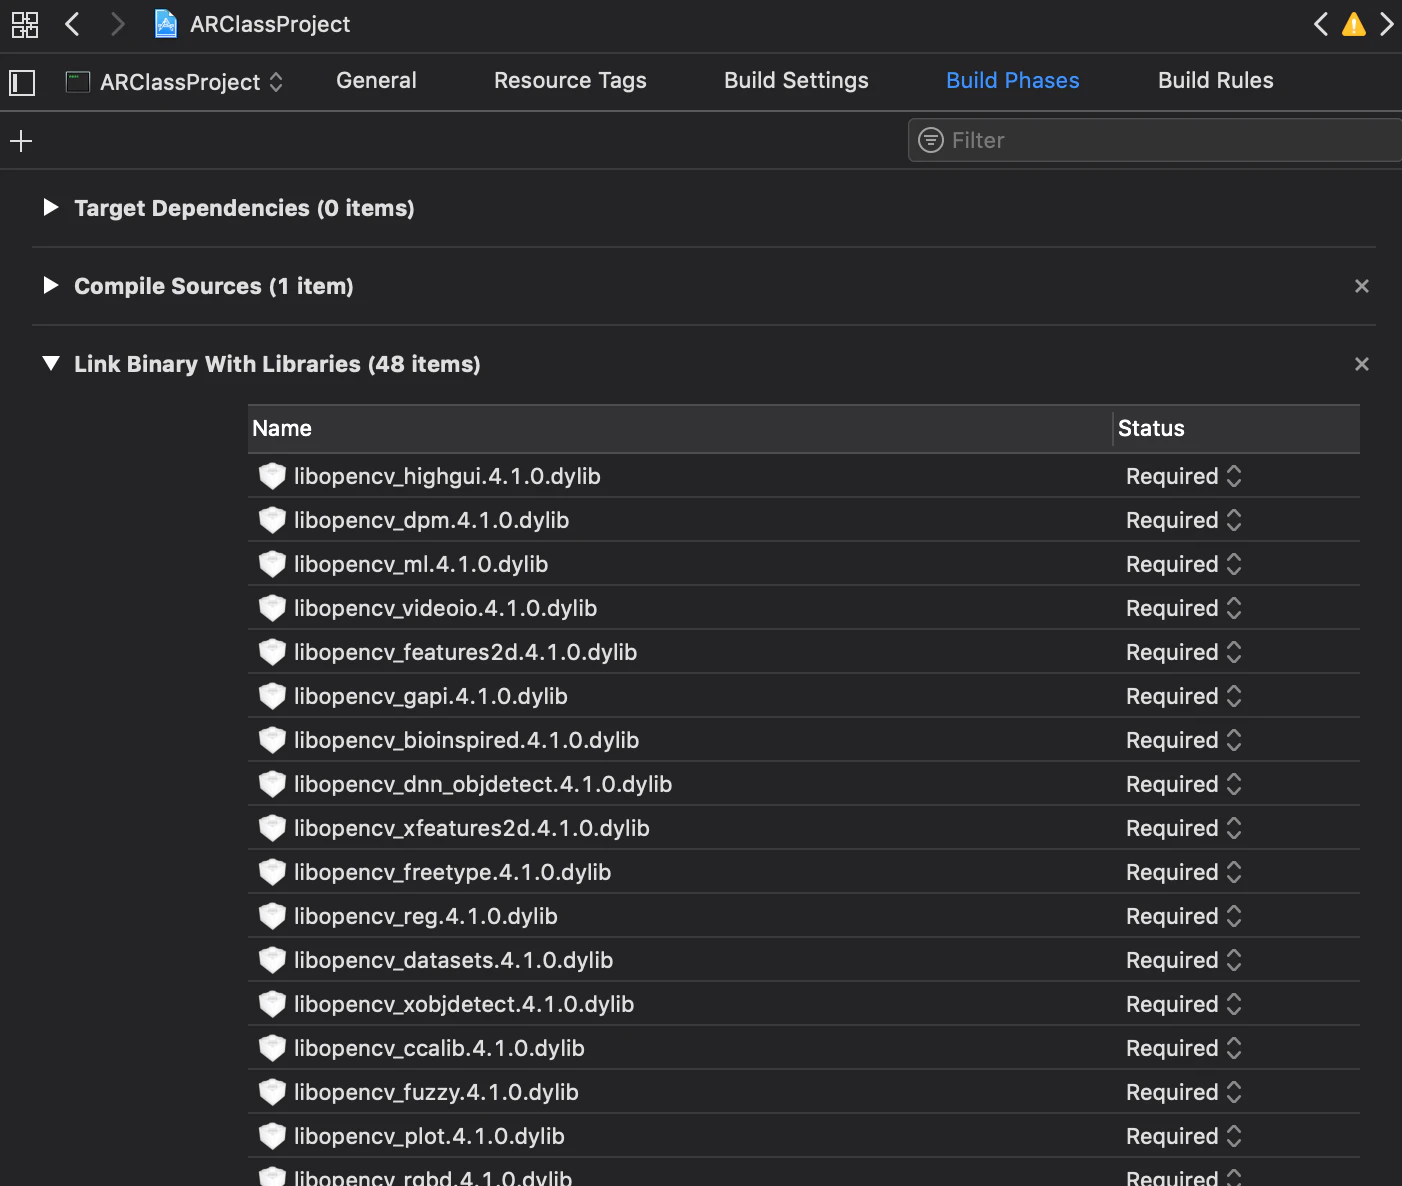
Task: Click the libopencv_highgui library icon
Action: tap(272, 476)
